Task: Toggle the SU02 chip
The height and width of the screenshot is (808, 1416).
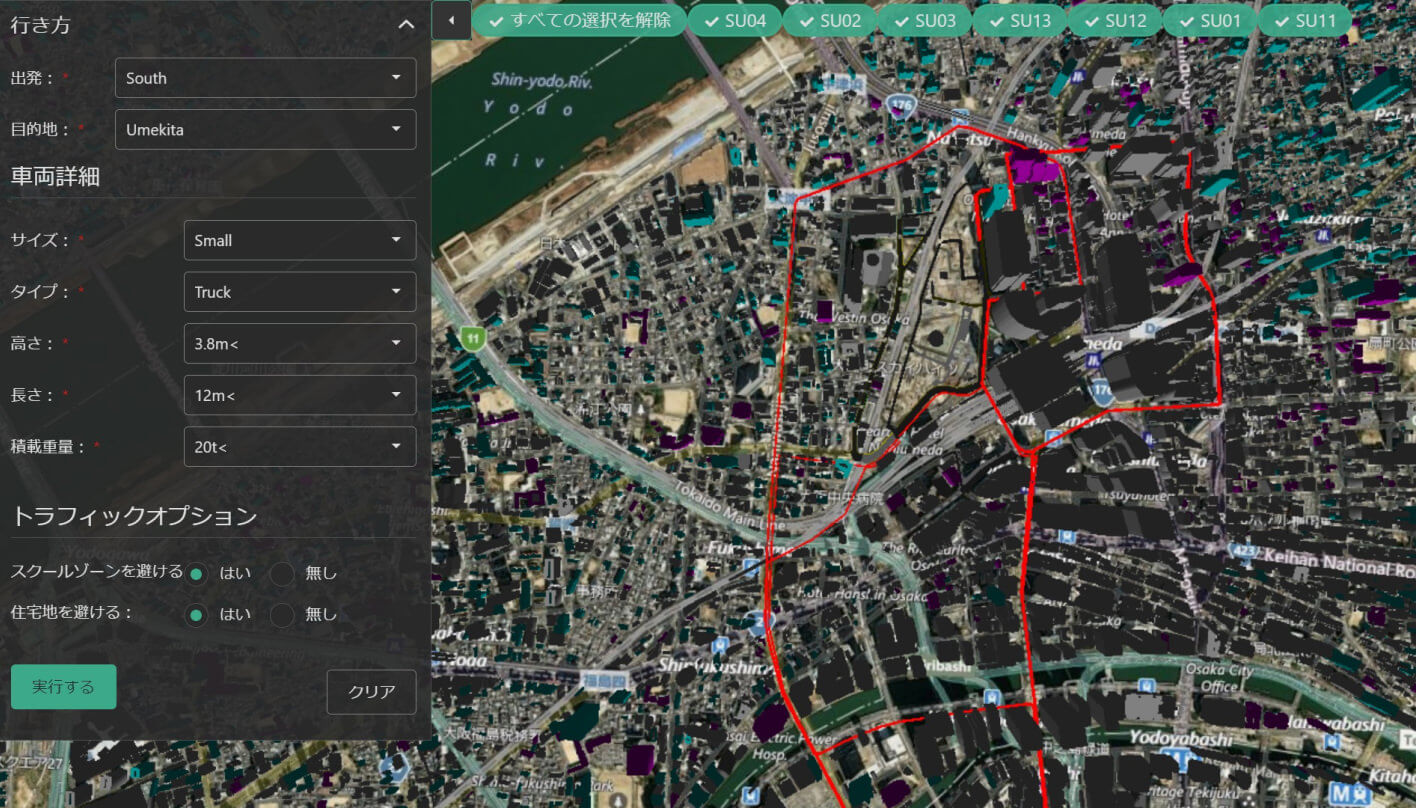Action: click(x=830, y=20)
